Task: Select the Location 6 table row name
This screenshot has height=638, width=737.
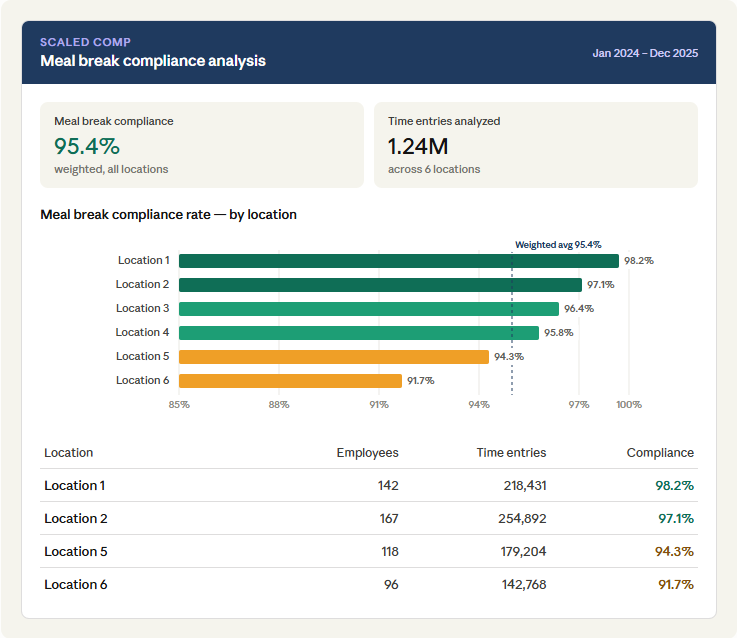Action: (76, 584)
